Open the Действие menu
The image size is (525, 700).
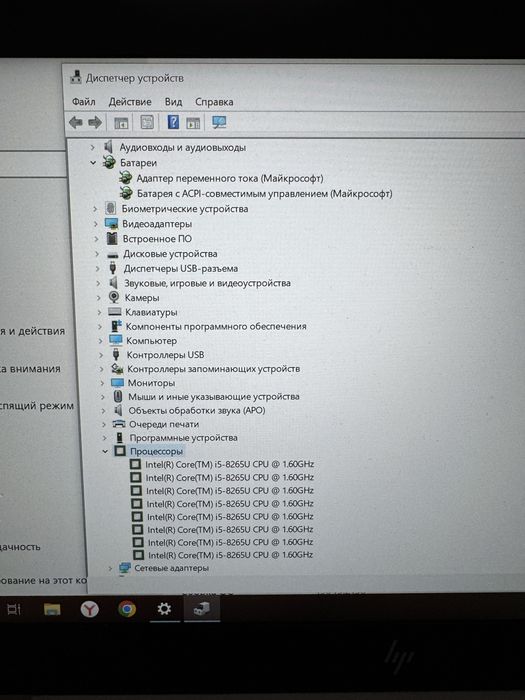[130, 102]
